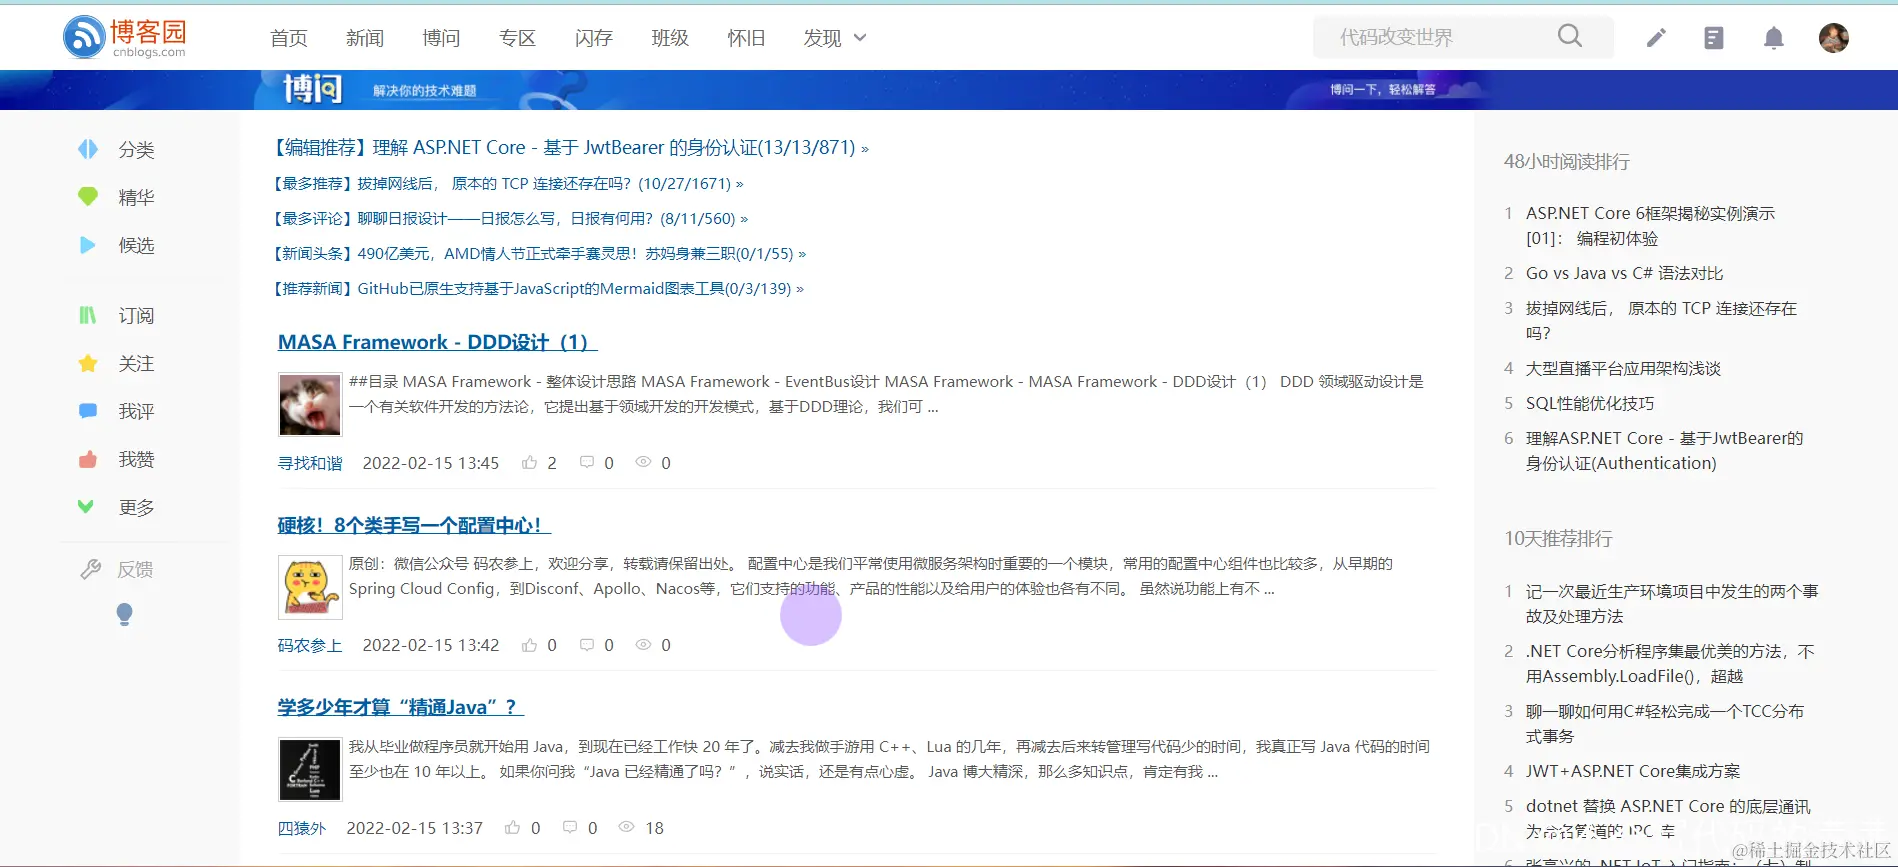Open comments of 精通Java post
1898x867 pixels.
click(x=570, y=827)
